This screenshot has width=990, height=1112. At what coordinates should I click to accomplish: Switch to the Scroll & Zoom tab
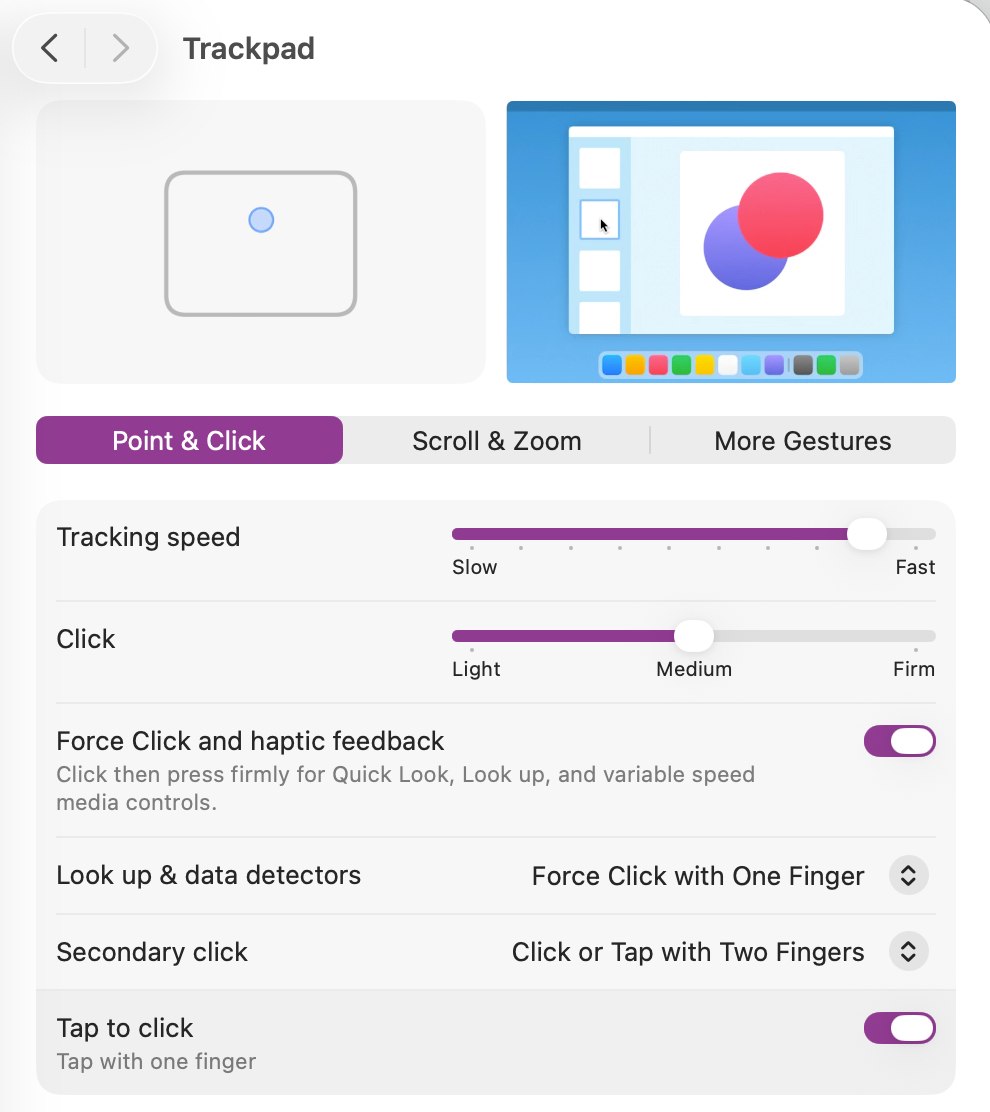(496, 441)
